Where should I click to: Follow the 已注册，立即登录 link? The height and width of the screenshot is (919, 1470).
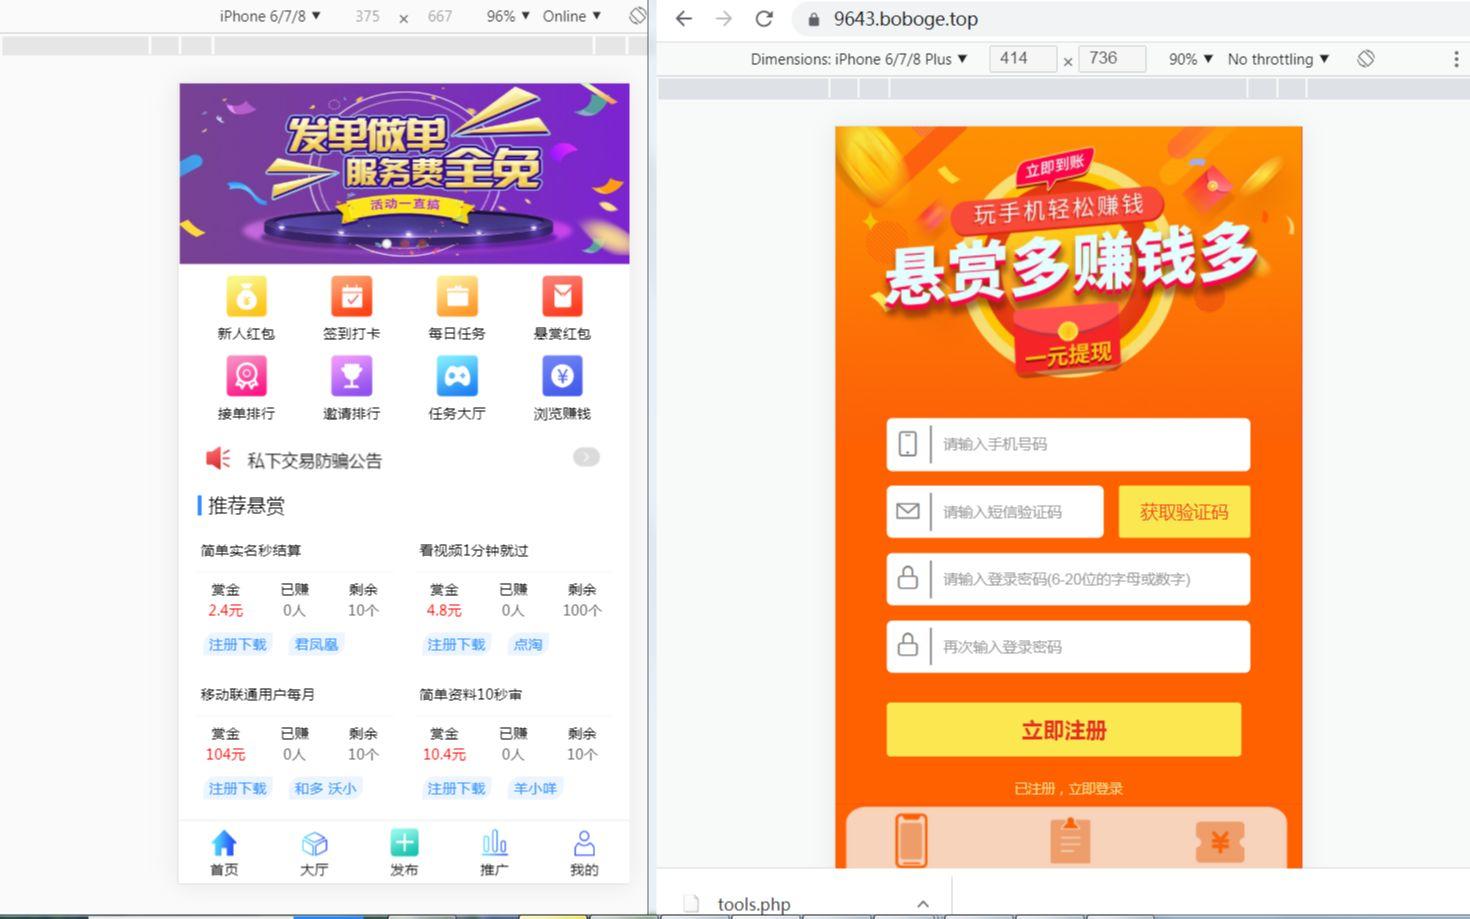point(1068,788)
